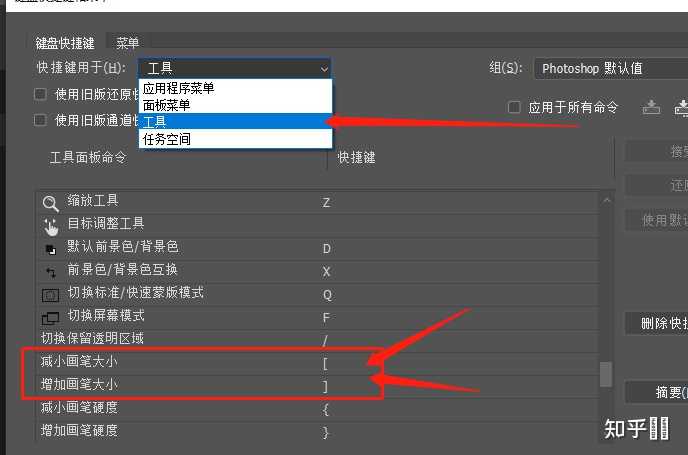Click shortcut Q for quick mask
This screenshot has height=455, width=688.
click(327, 295)
